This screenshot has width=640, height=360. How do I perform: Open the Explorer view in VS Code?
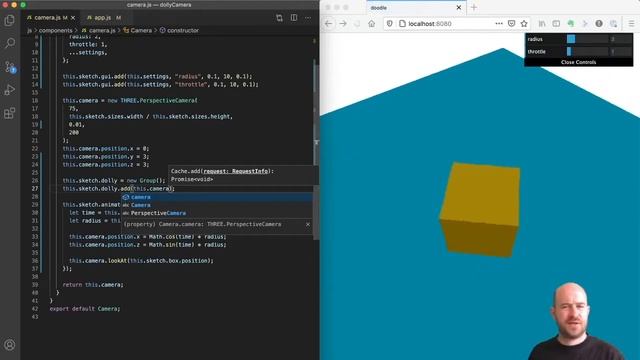9,20
